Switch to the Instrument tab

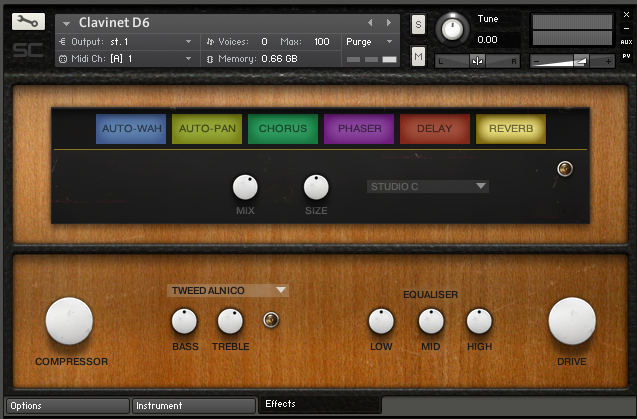coord(193,406)
